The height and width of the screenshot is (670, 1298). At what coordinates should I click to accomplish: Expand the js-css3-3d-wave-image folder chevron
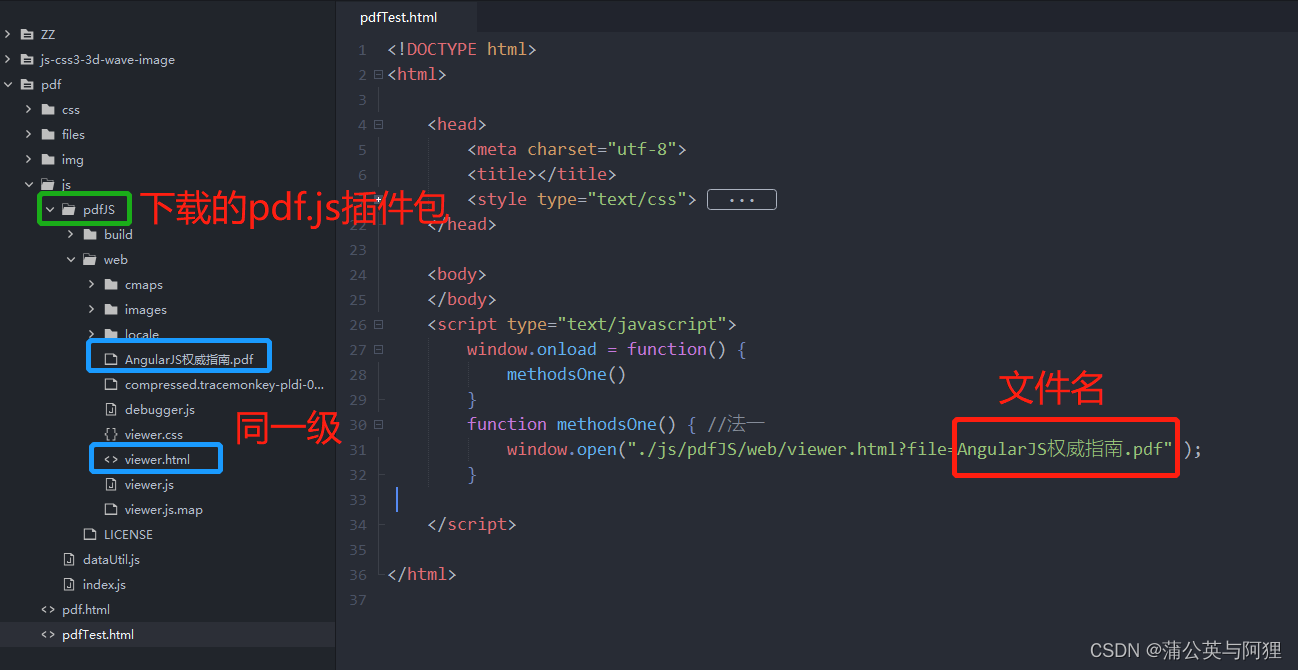pyautogui.click(x=8, y=59)
